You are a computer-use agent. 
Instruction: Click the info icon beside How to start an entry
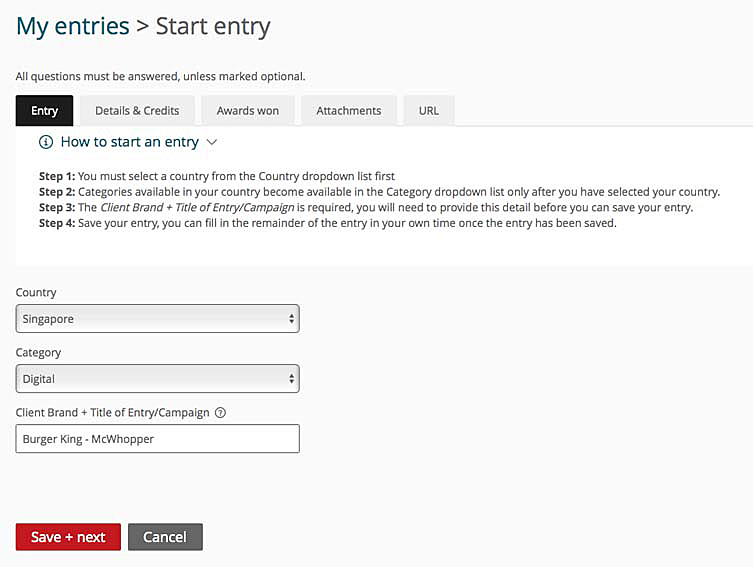click(x=46, y=142)
